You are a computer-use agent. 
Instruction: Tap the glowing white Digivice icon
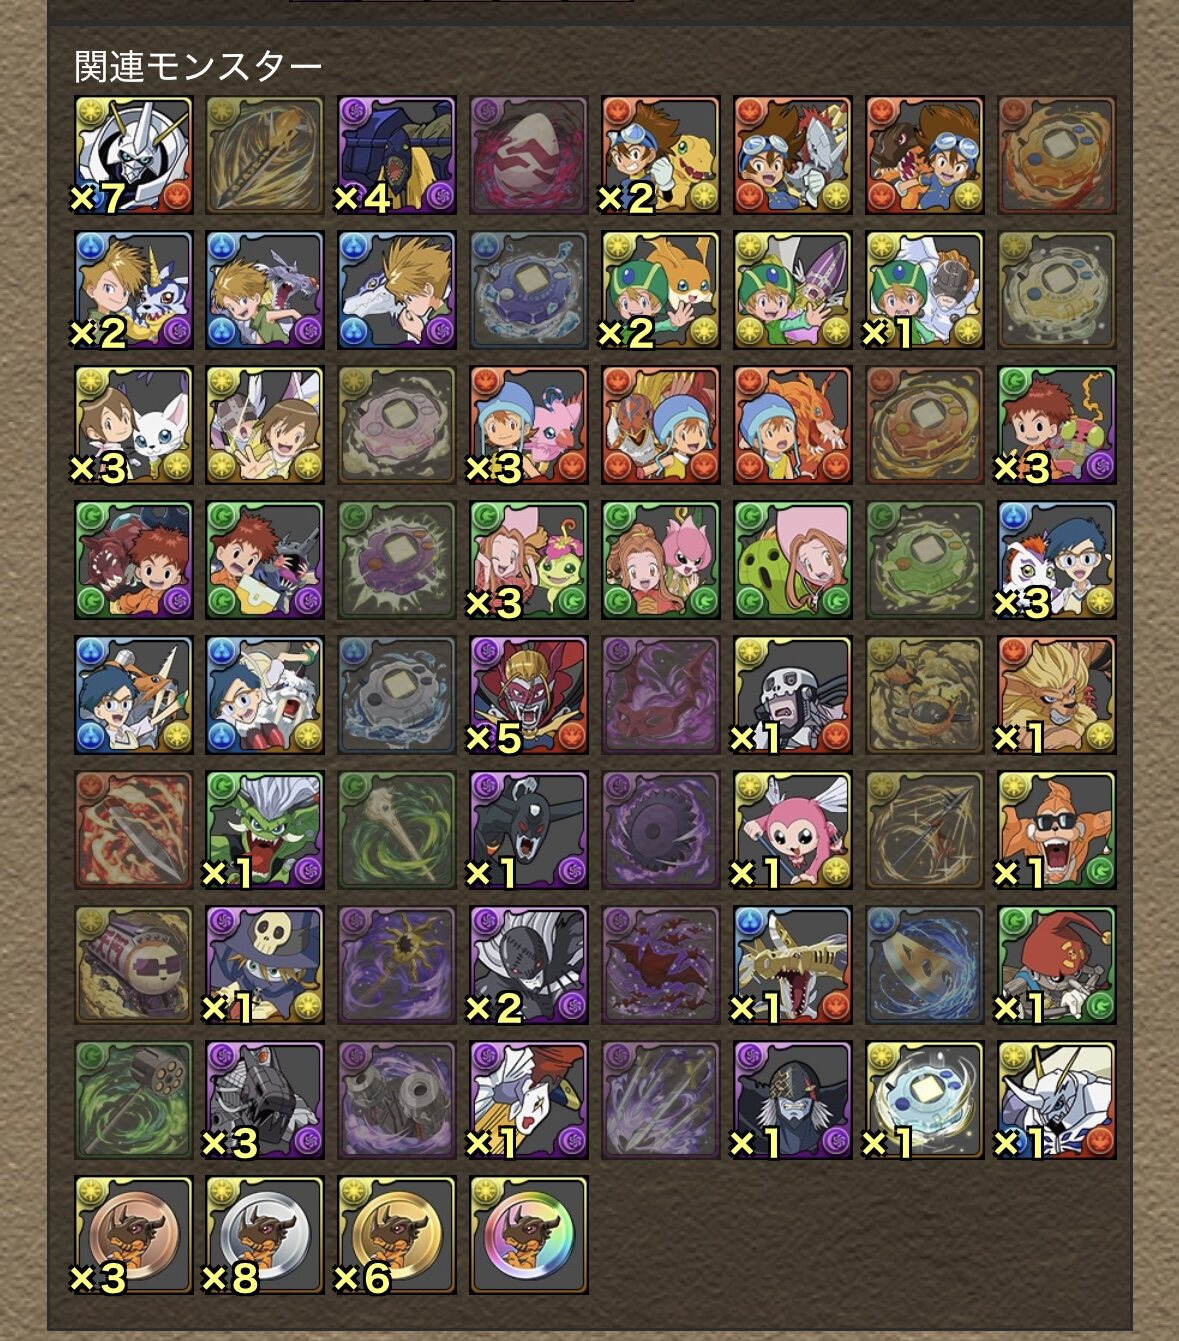(x=925, y=1100)
